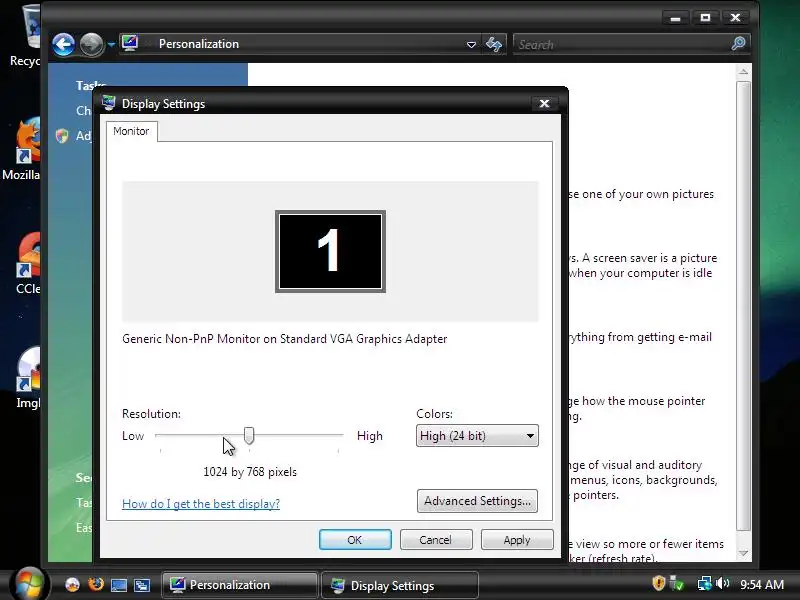Expand the address bar history dropdown
800x600 pixels.
click(x=471, y=44)
